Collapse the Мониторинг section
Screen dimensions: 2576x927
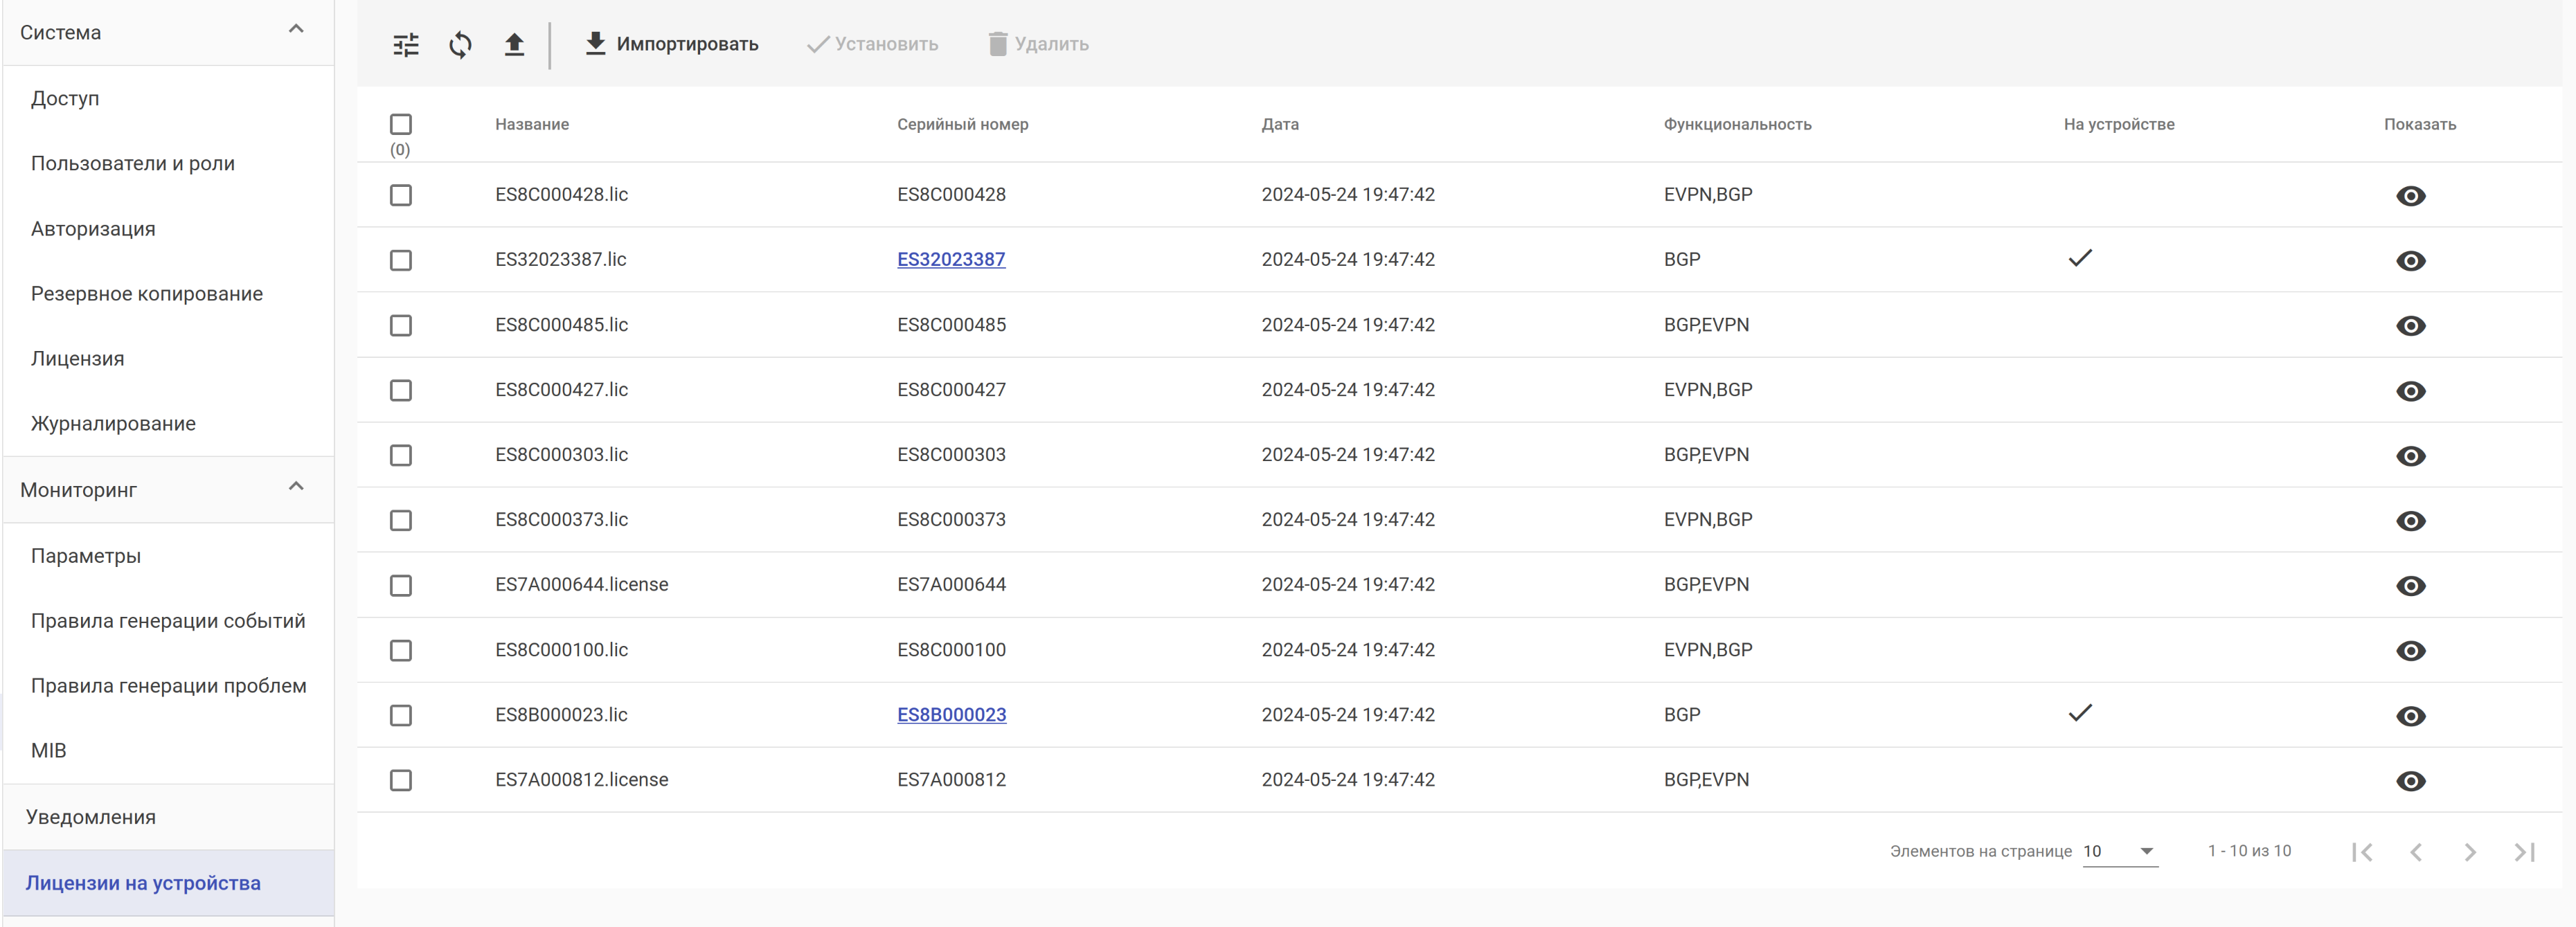pyautogui.click(x=296, y=487)
